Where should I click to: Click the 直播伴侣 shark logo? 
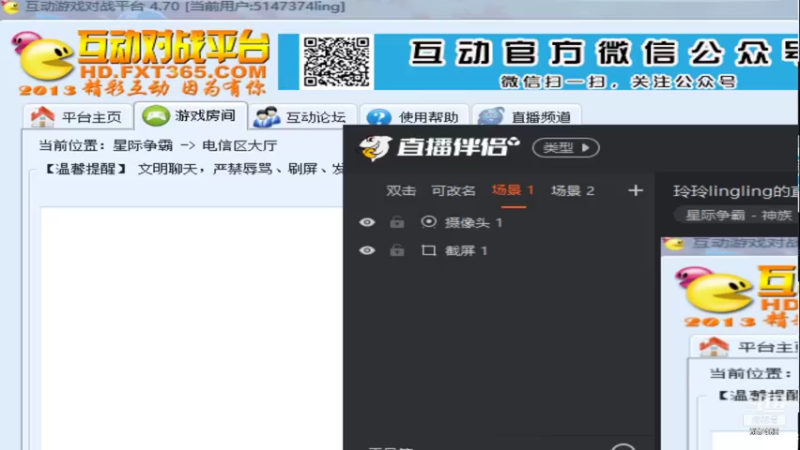(x=376, y=148)
